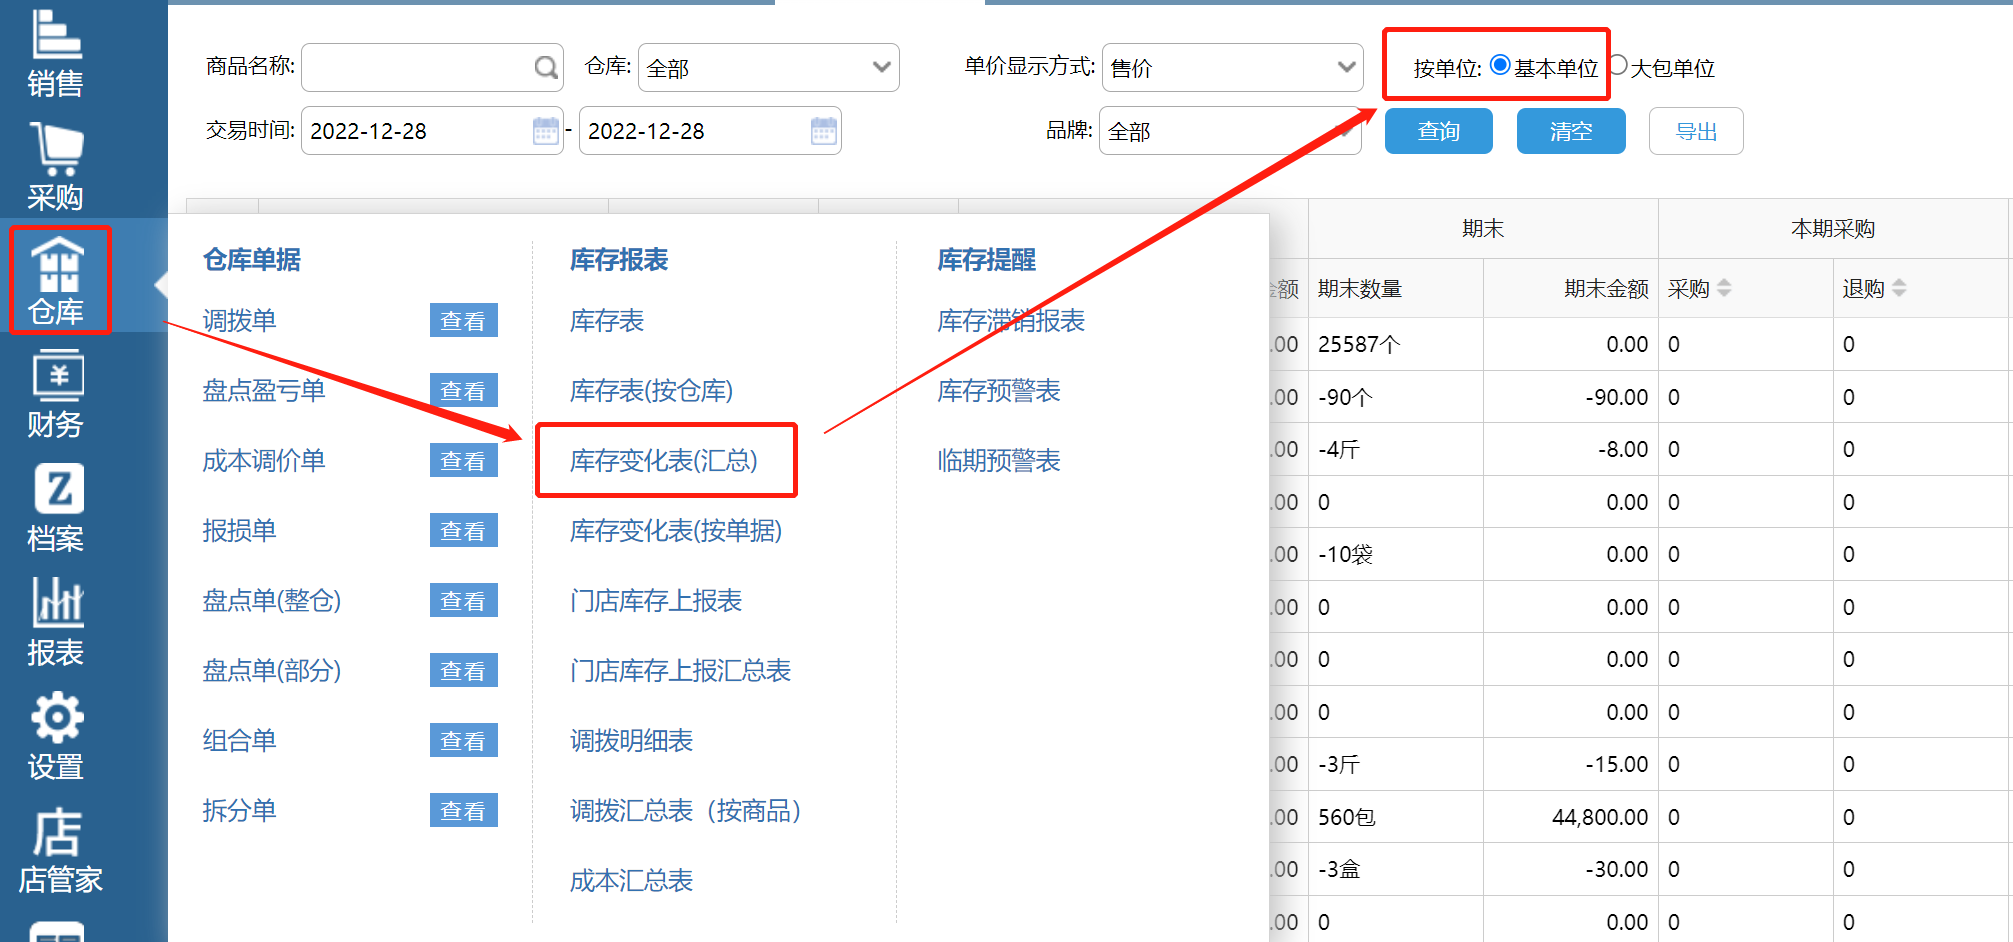The width and height of the screenshot is (2013, 942).
Task: Open the 采购 purchasing cart icon
Action: click(x=56, y=166)
